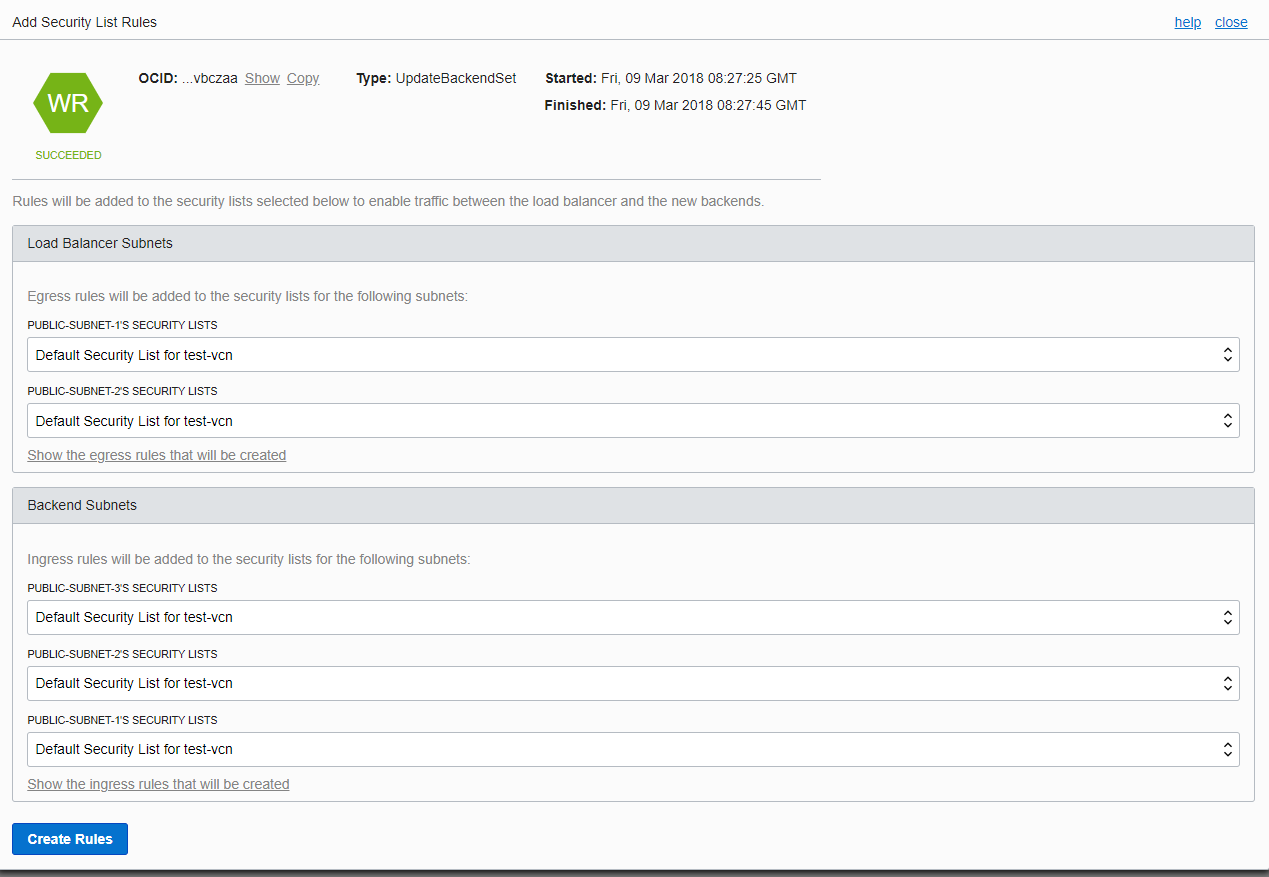
Task: Show the full OCID
Action: 262,78
